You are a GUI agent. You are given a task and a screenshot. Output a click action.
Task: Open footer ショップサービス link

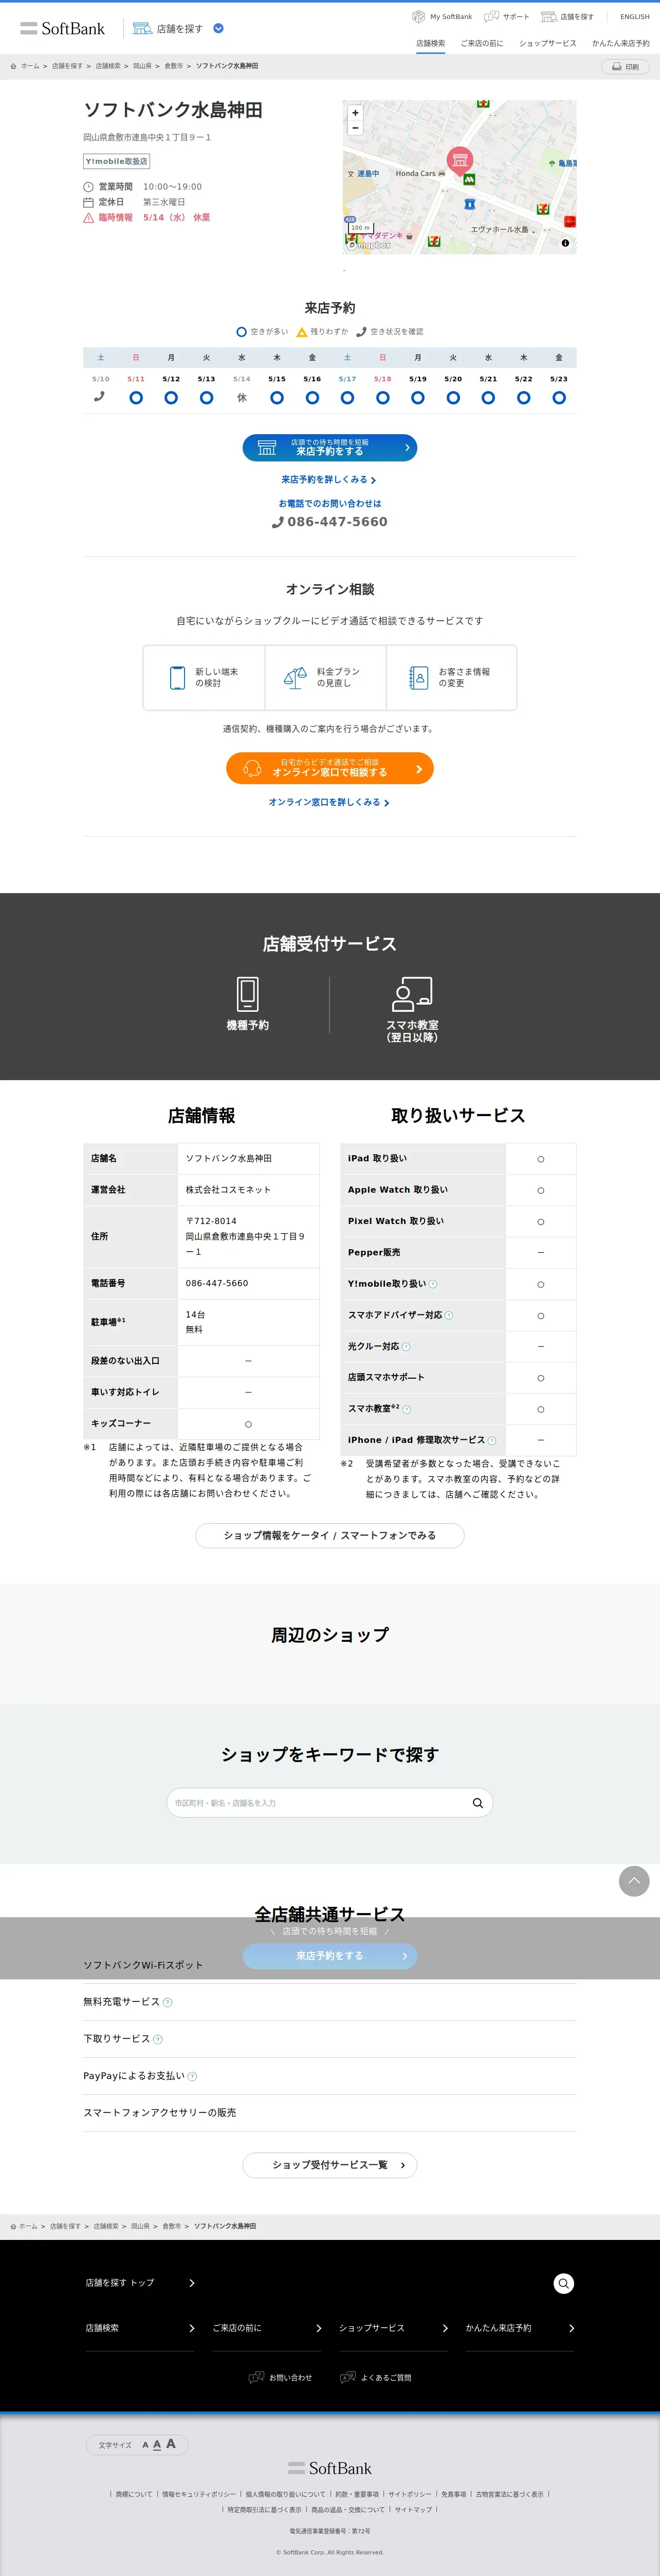394,2328
